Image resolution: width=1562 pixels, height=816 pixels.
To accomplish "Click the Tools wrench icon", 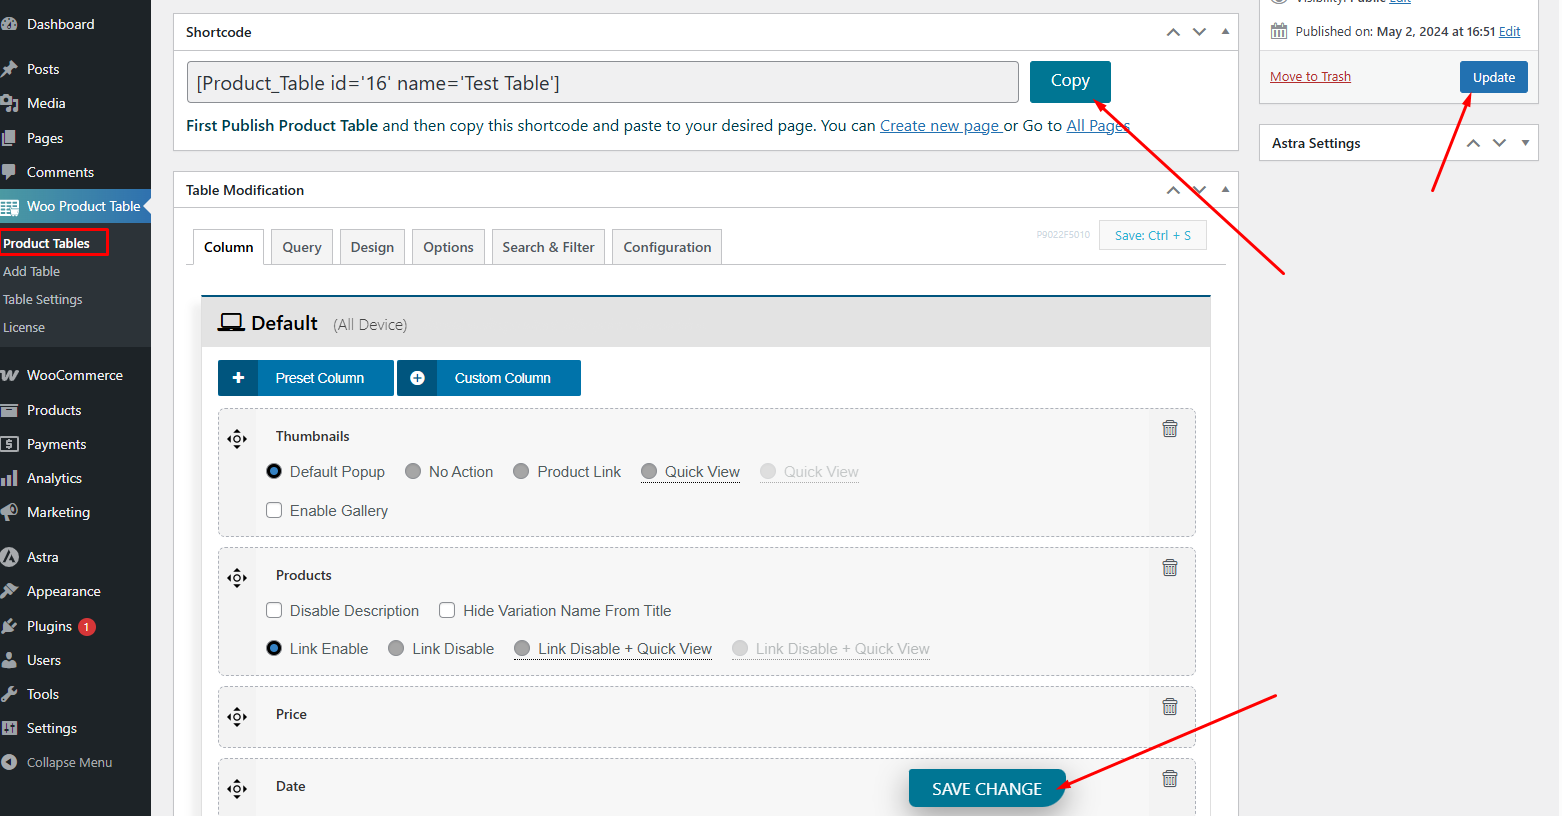I will coord(10,694).
